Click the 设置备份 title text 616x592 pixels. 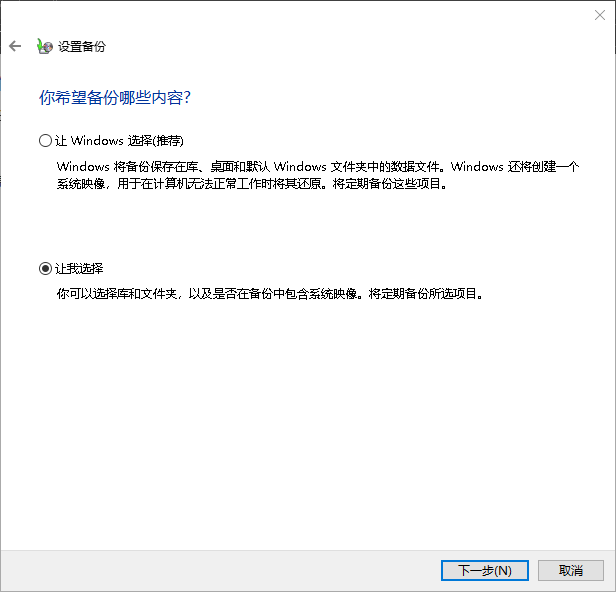point(82,46)
